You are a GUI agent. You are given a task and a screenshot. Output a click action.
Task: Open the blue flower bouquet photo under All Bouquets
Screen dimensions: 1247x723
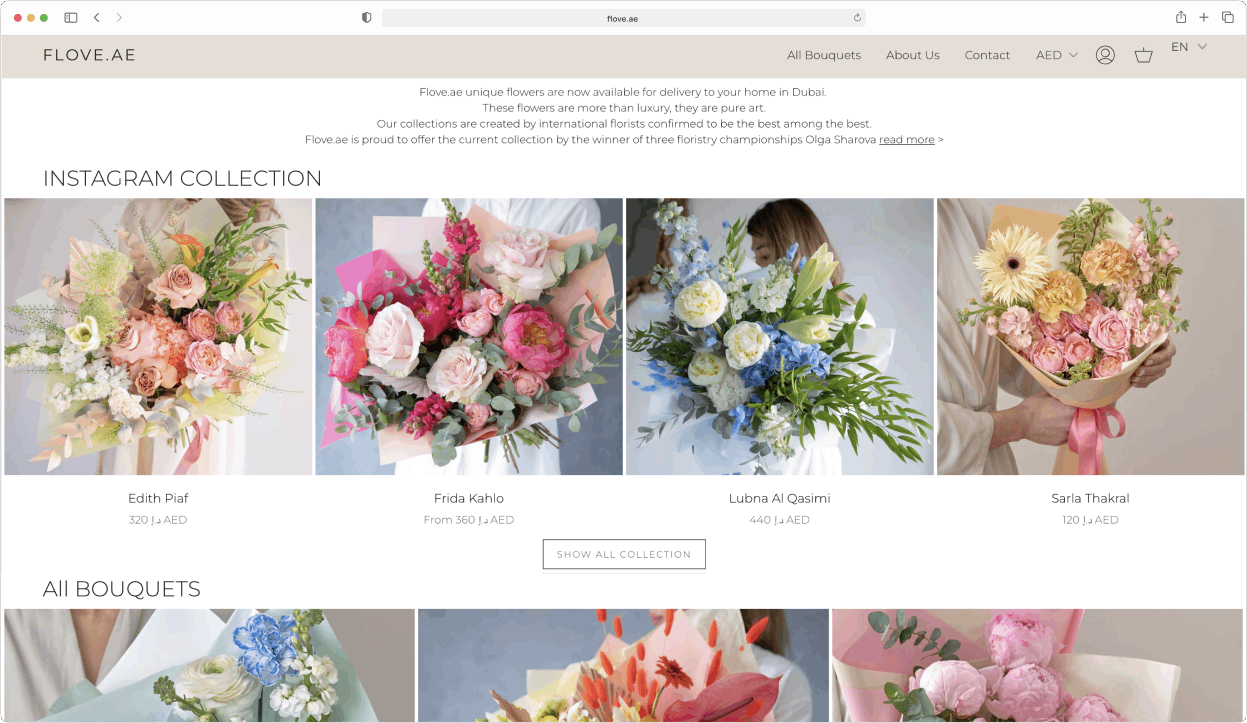209,665
